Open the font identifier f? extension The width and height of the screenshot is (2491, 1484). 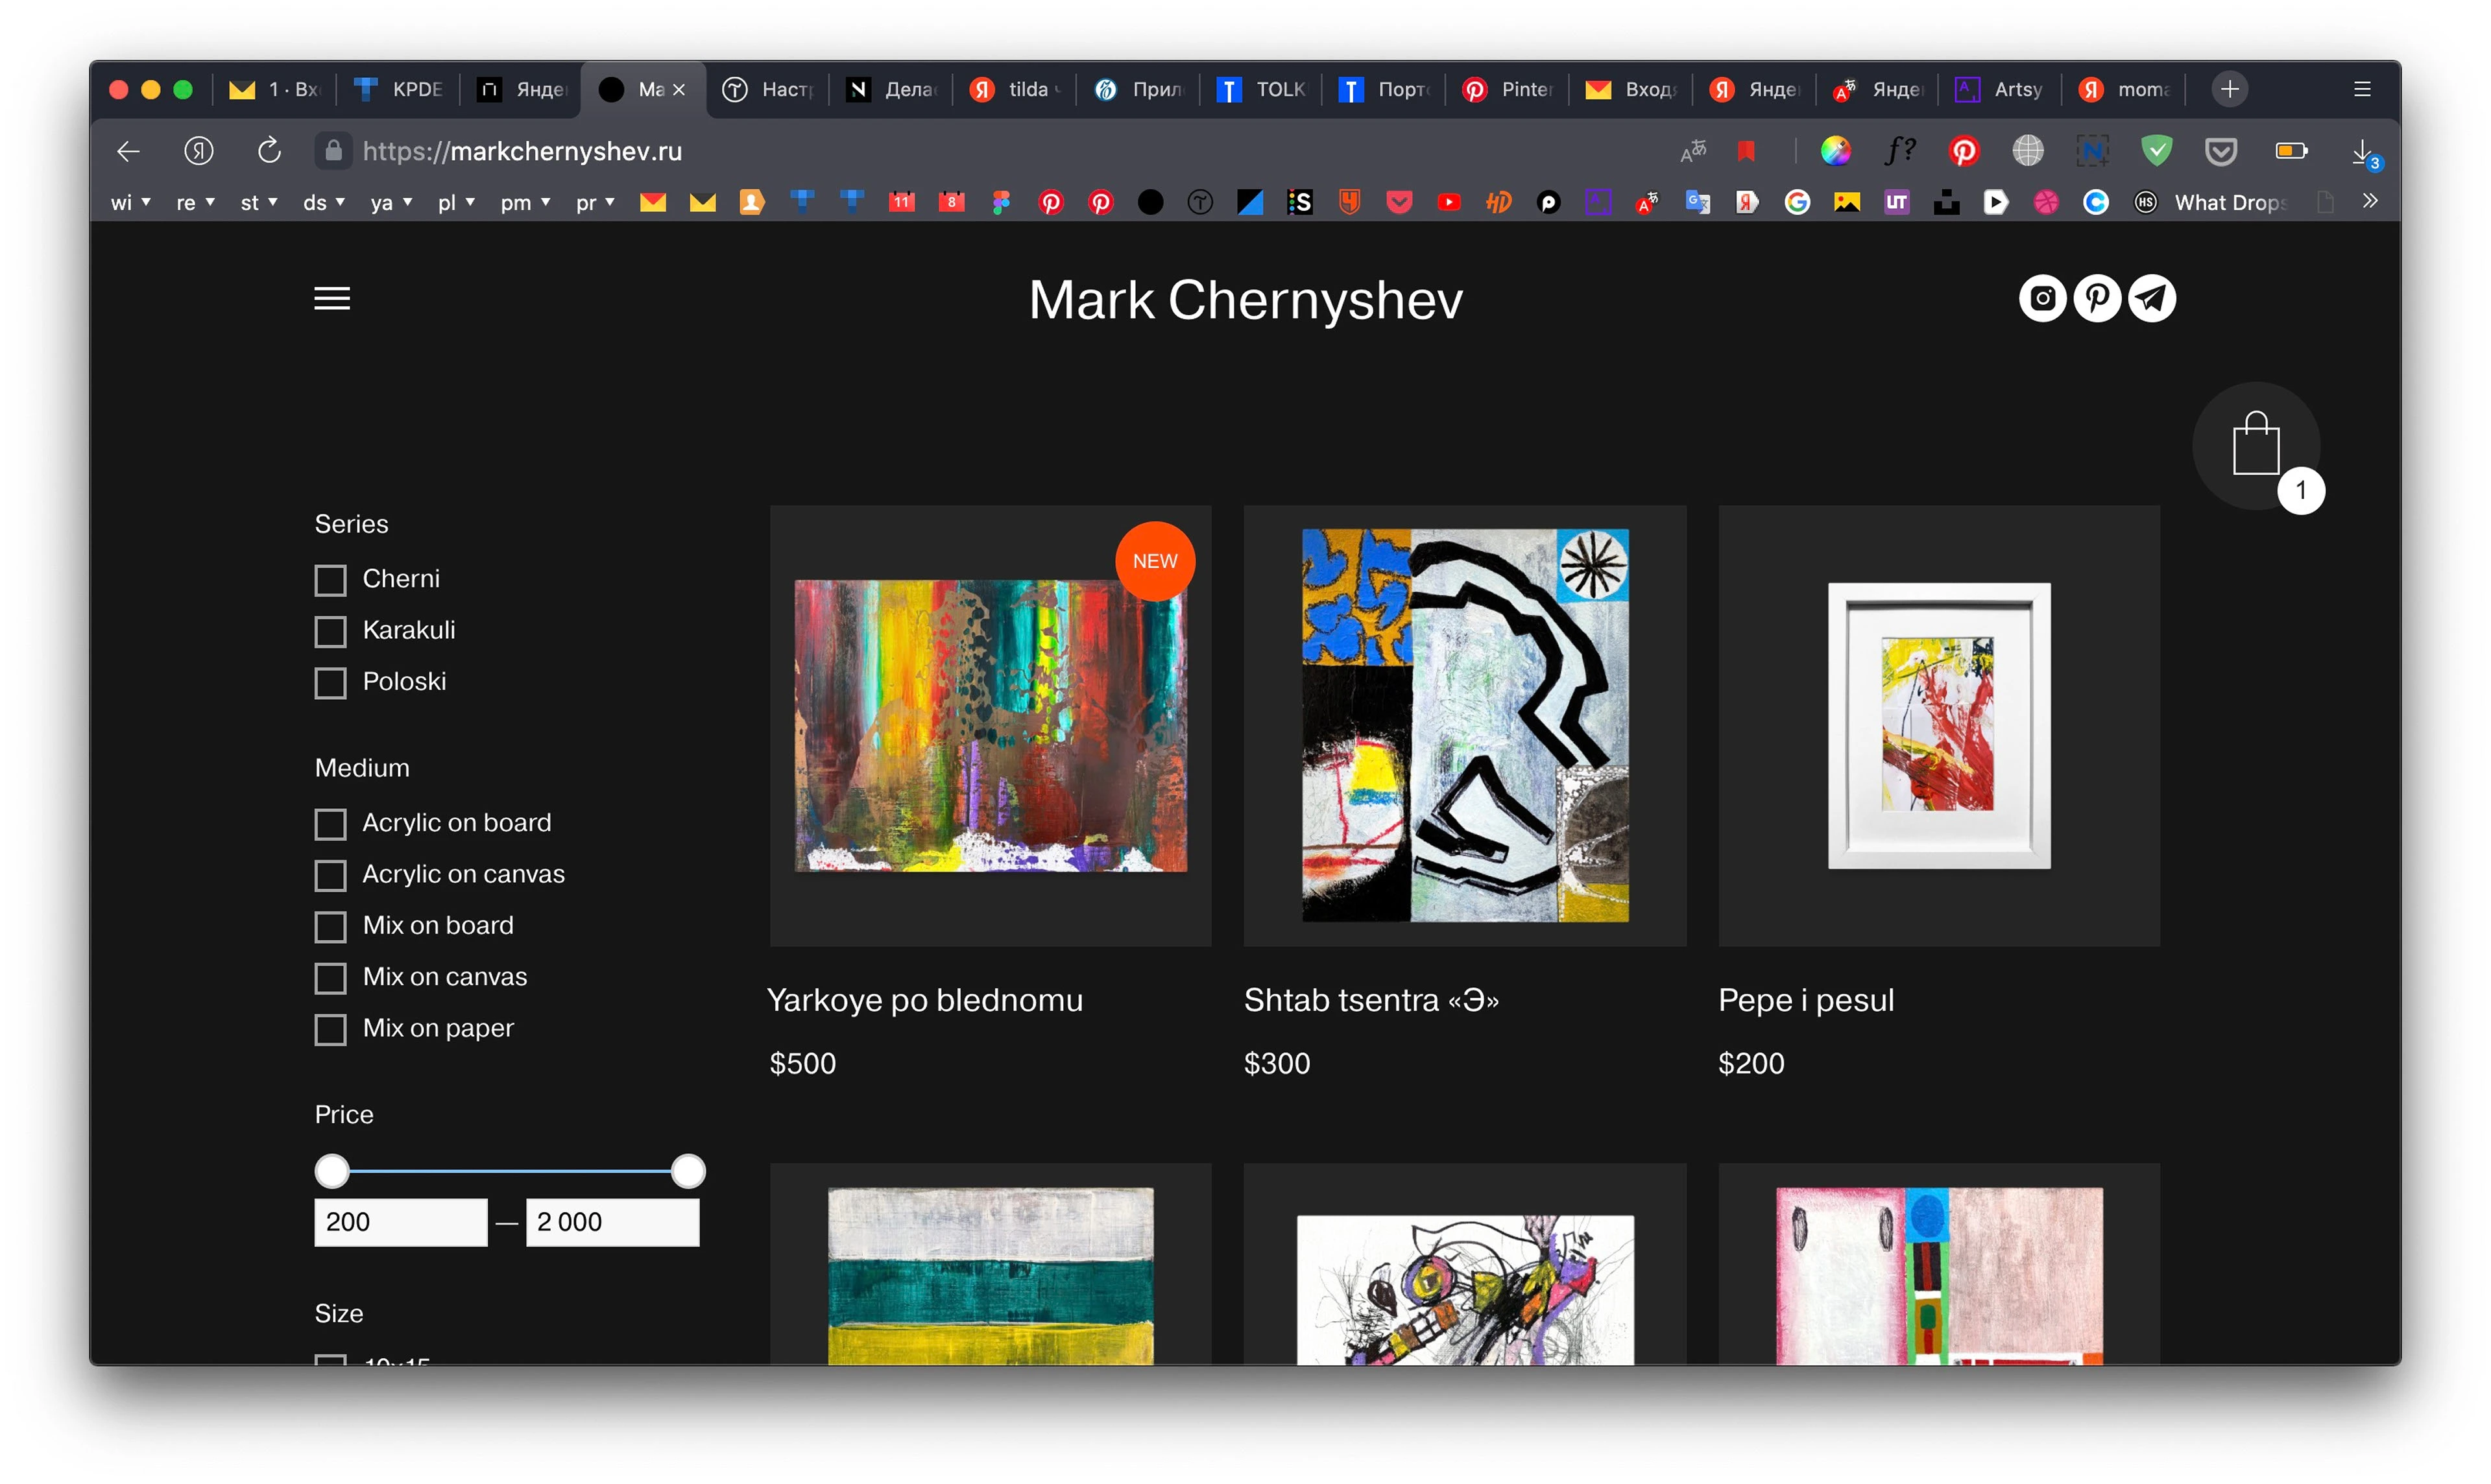pyautogui.click(x=1899, y=151)
